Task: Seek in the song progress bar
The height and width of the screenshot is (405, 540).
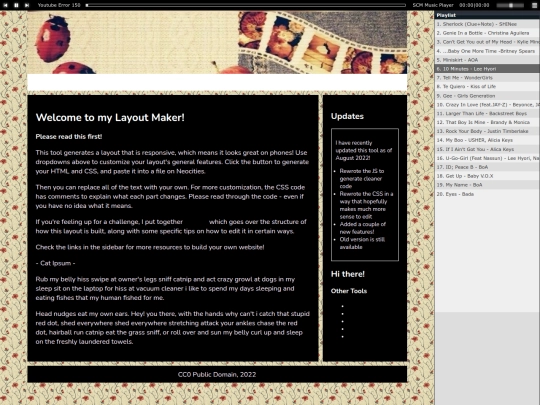Action: (x=246, y=5)
